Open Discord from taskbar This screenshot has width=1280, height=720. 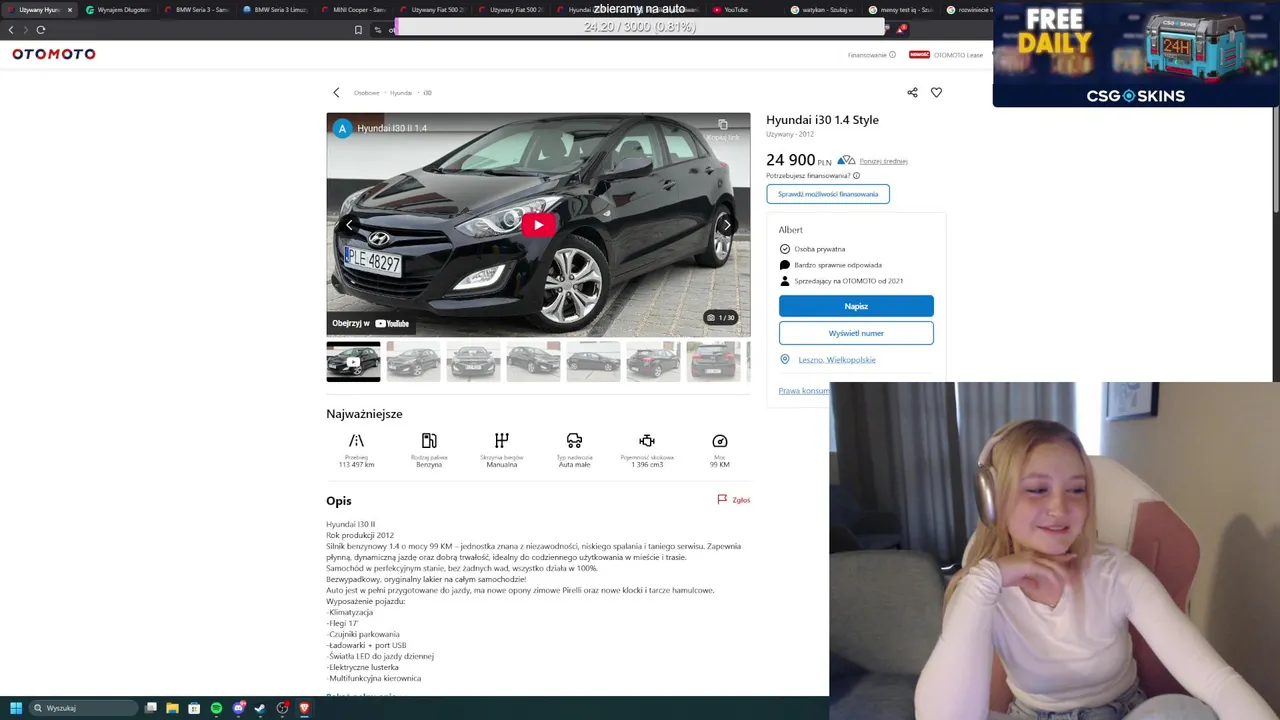[238, 708]
